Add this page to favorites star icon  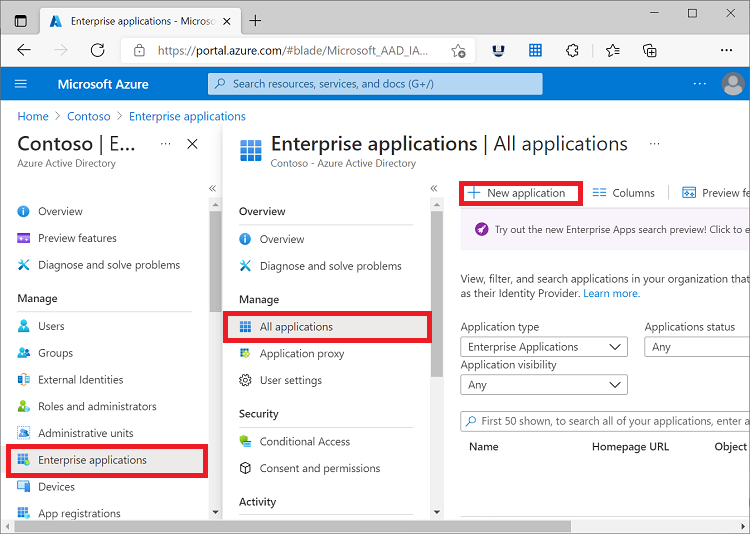tap(458, 51)
